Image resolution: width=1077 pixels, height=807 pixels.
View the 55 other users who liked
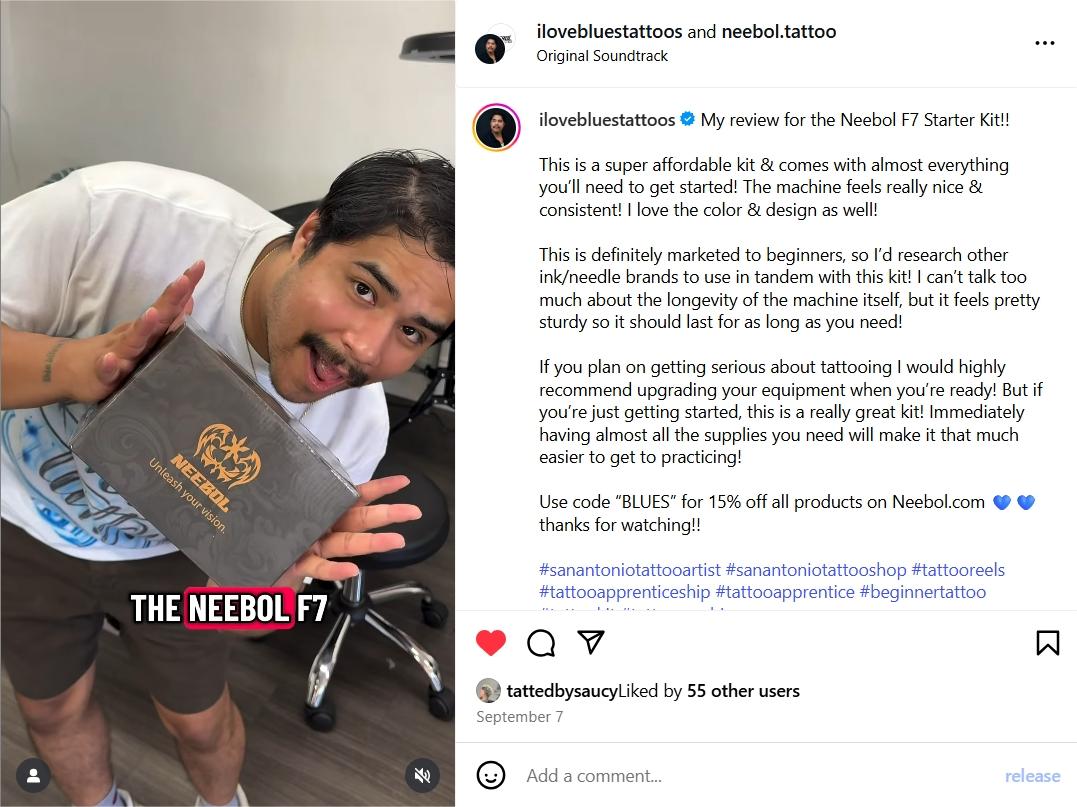[743, 690]
